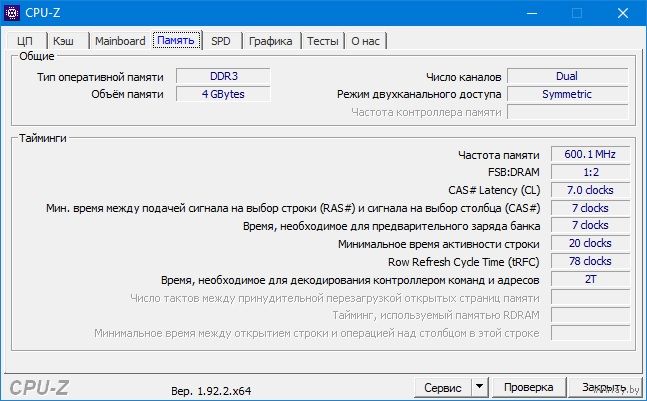Viewport: 647px width, 401px height.
Task: Open the Mainboard tab
Action: (120, 41)
